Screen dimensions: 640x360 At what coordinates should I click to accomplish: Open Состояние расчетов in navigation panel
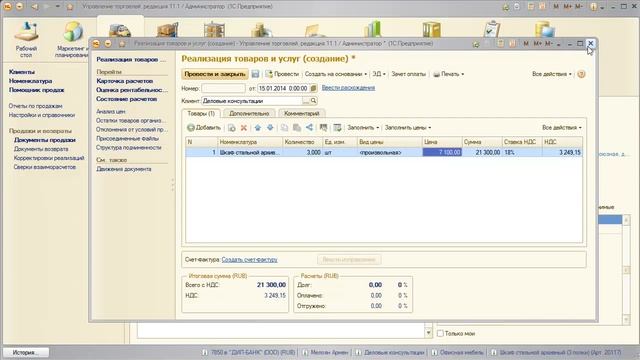point(127,99)
